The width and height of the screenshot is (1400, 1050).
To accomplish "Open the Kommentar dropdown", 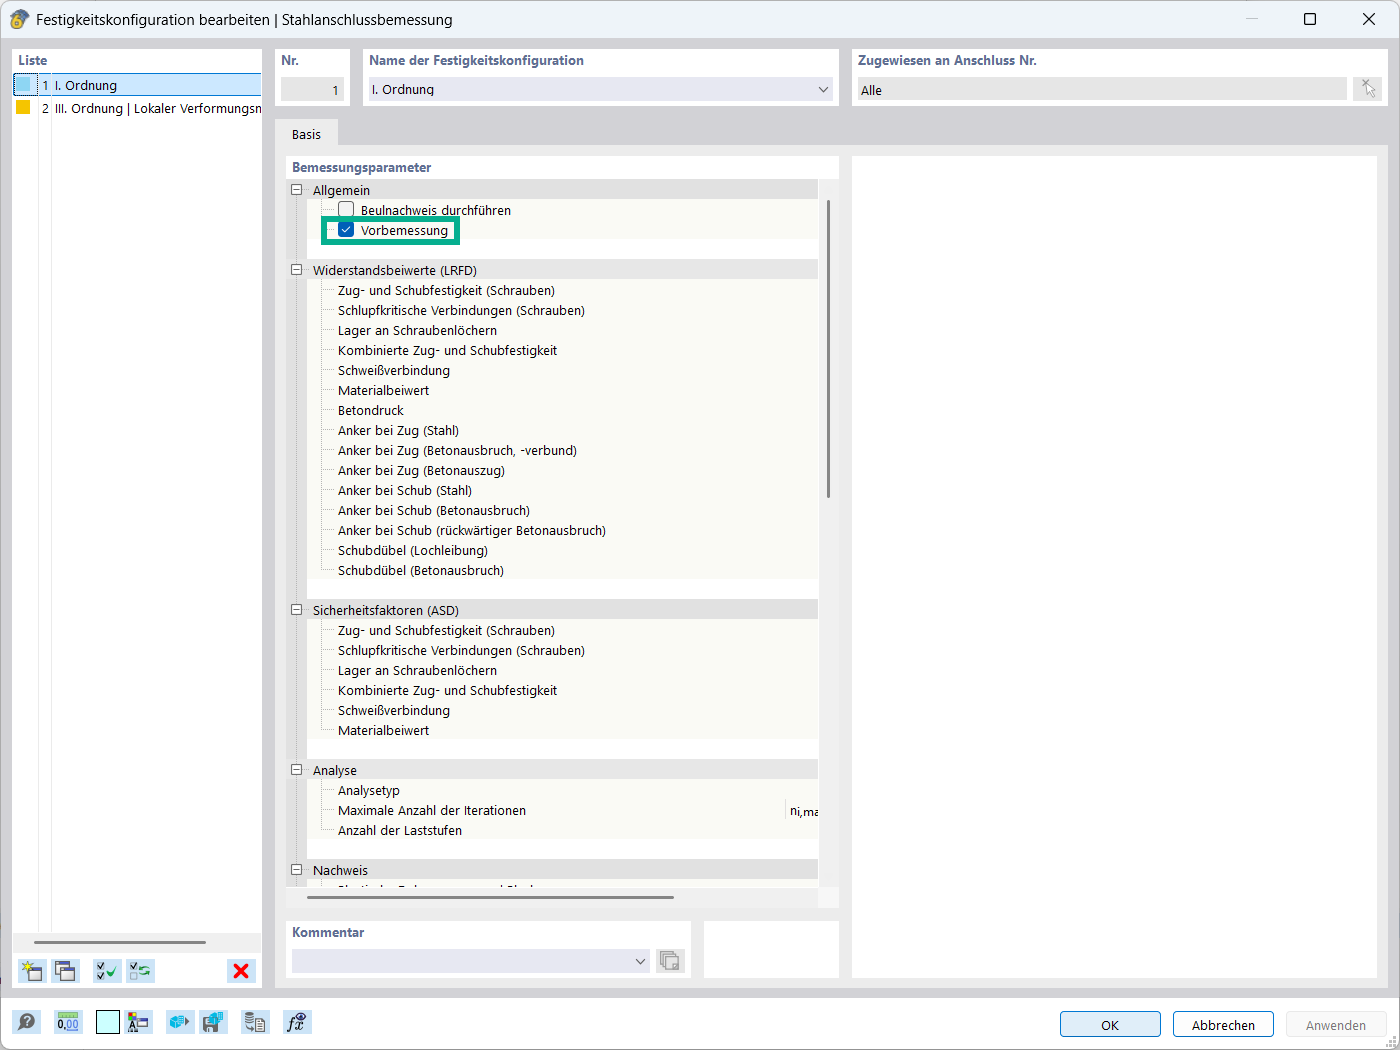I will point(640,962).
